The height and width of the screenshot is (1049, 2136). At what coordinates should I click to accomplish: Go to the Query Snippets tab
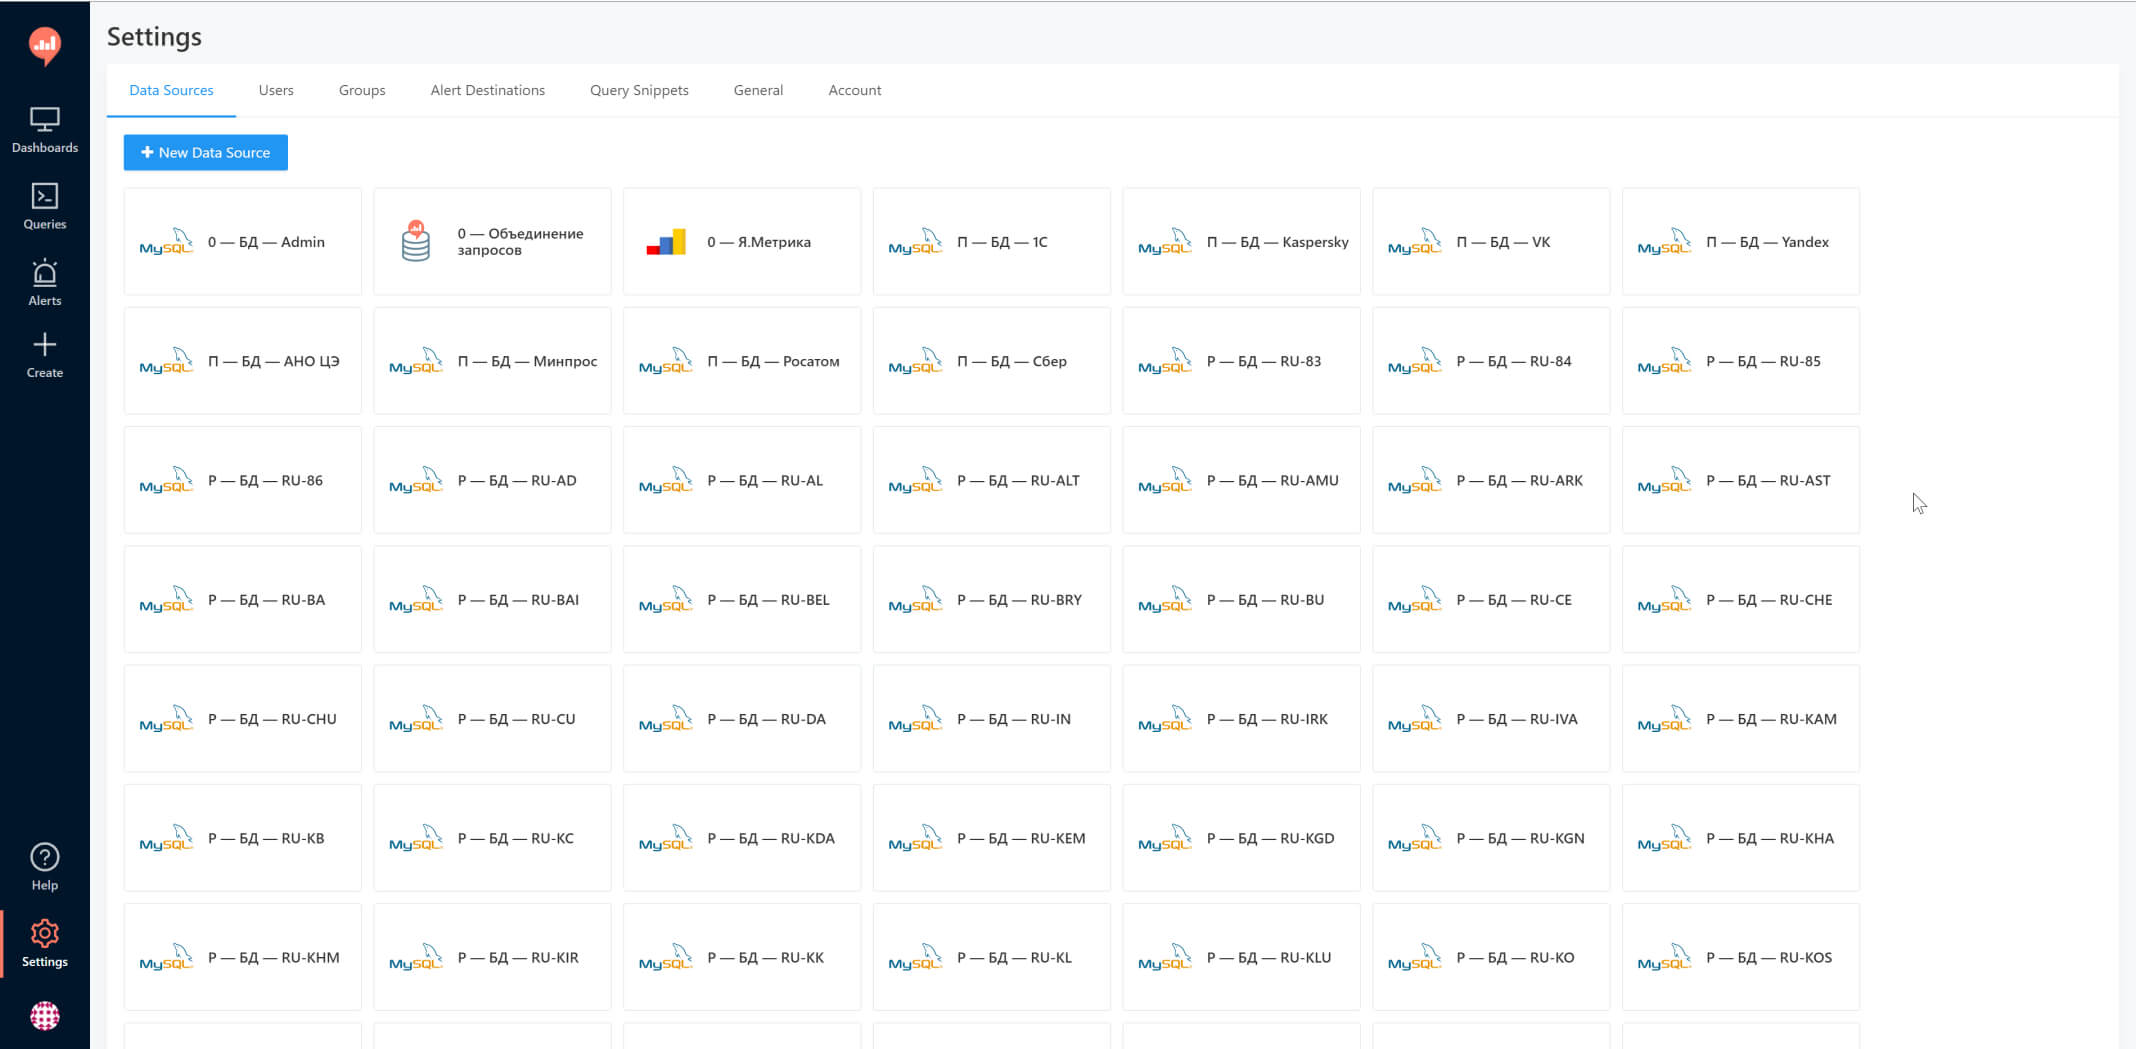tap(639, 90)
